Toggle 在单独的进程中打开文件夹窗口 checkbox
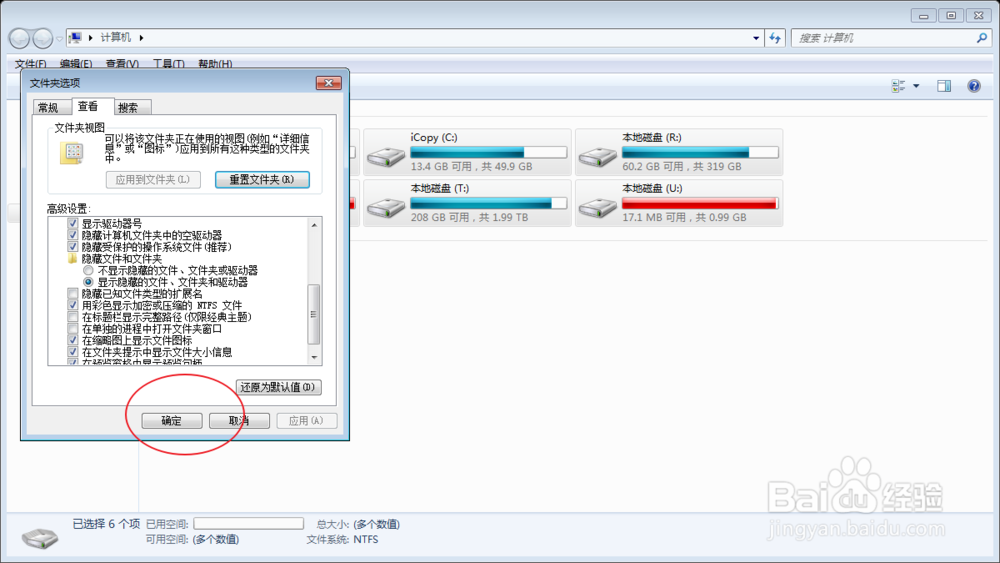This screenshot has height=563, width=1000. pyautogui.click(x=73, y=329)
